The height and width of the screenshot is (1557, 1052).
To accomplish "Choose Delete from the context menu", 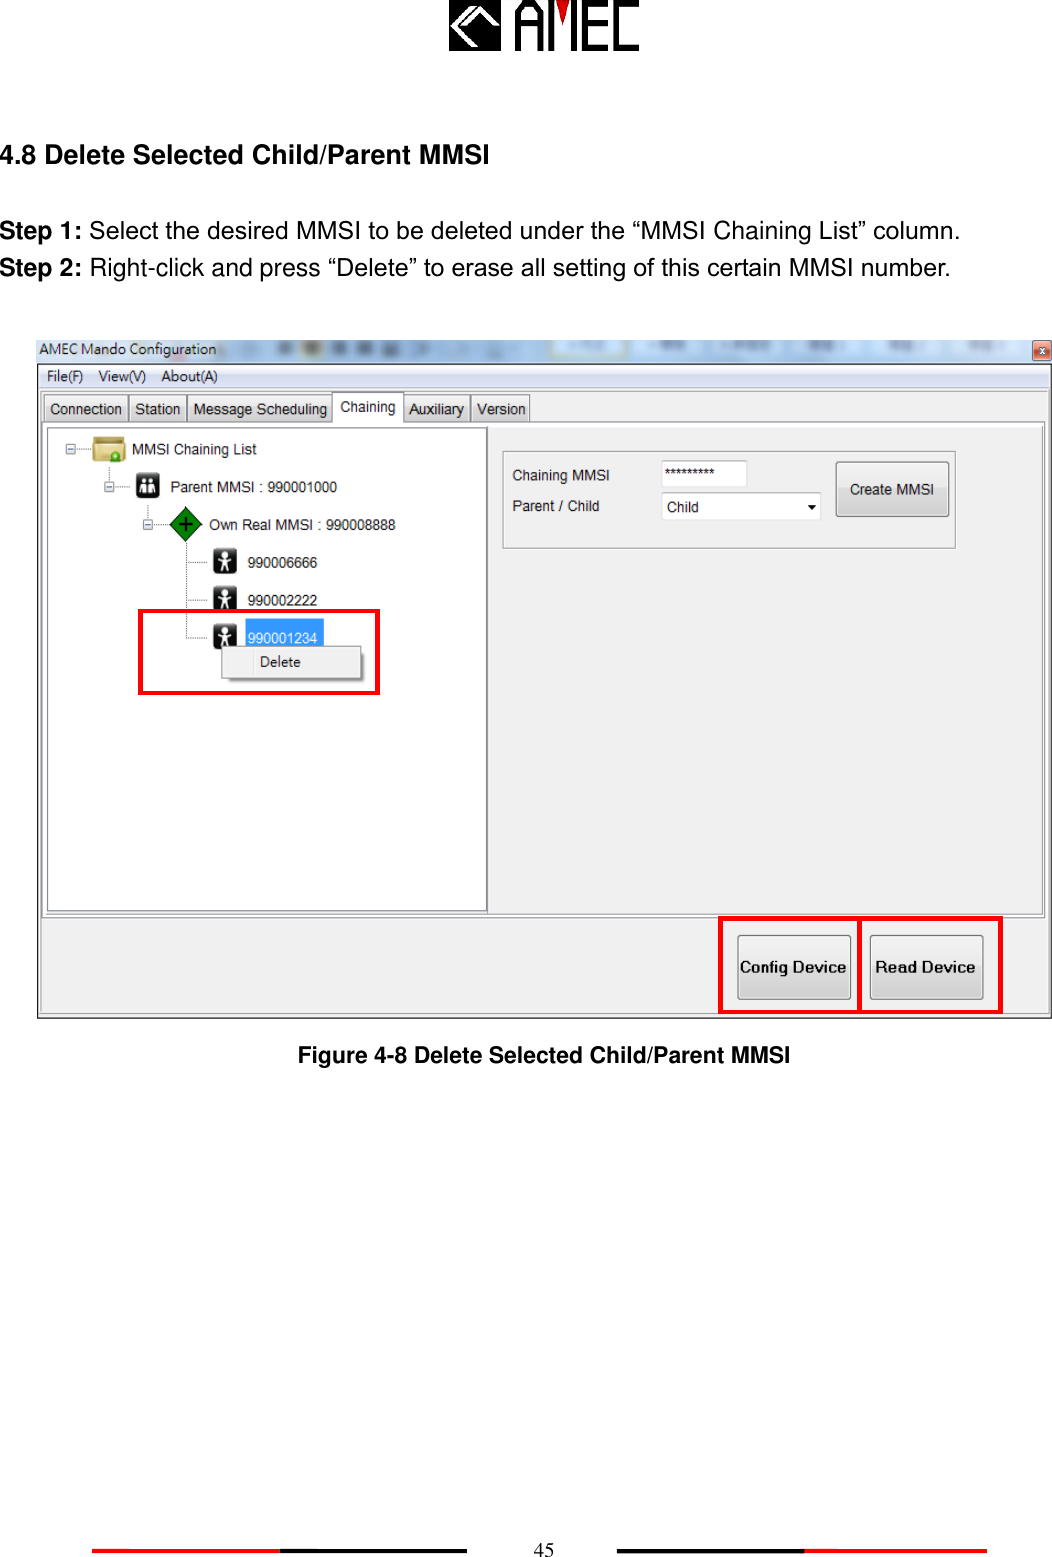I will [291, 662].
